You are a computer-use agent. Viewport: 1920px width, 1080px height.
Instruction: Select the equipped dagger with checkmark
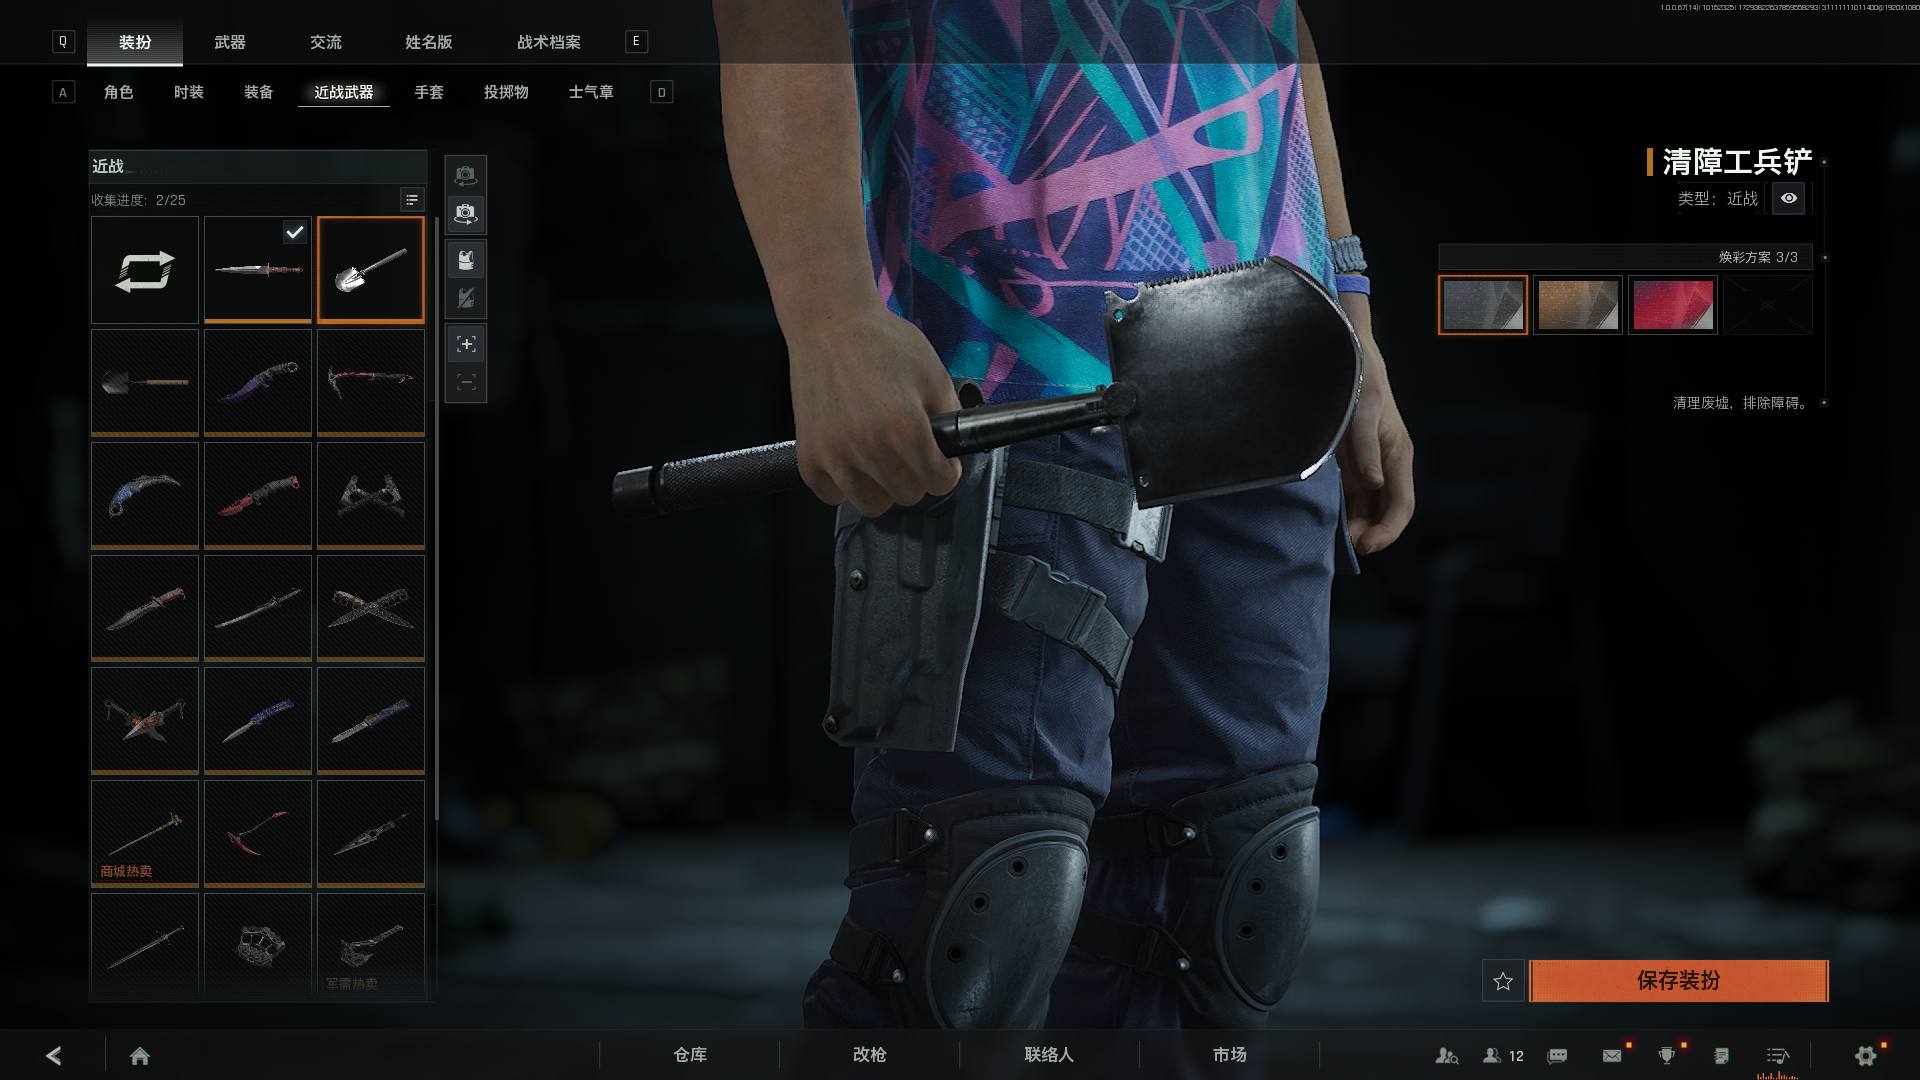258,270
